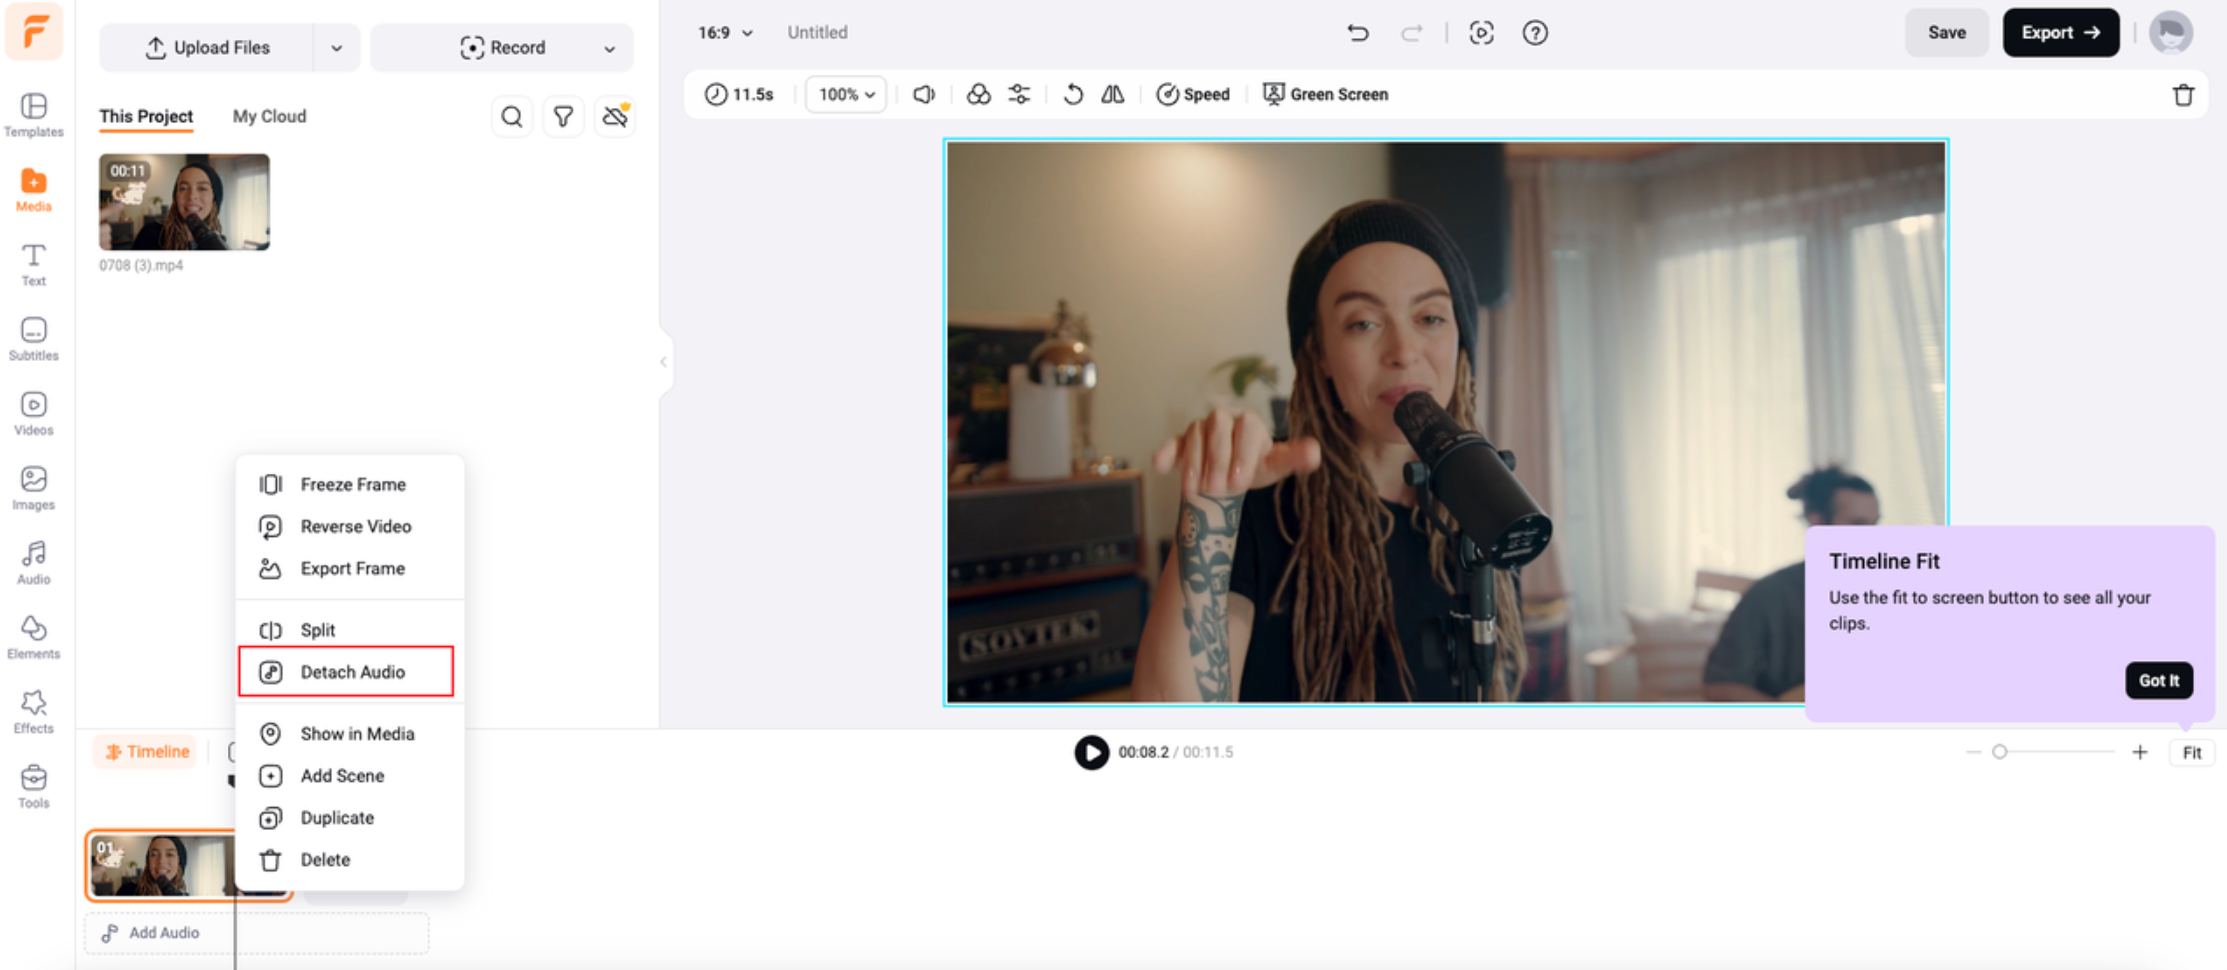Screen dimensions: 2227x970
Task: Open the Subtitles sidebar panel
Action: pos(34,338)
